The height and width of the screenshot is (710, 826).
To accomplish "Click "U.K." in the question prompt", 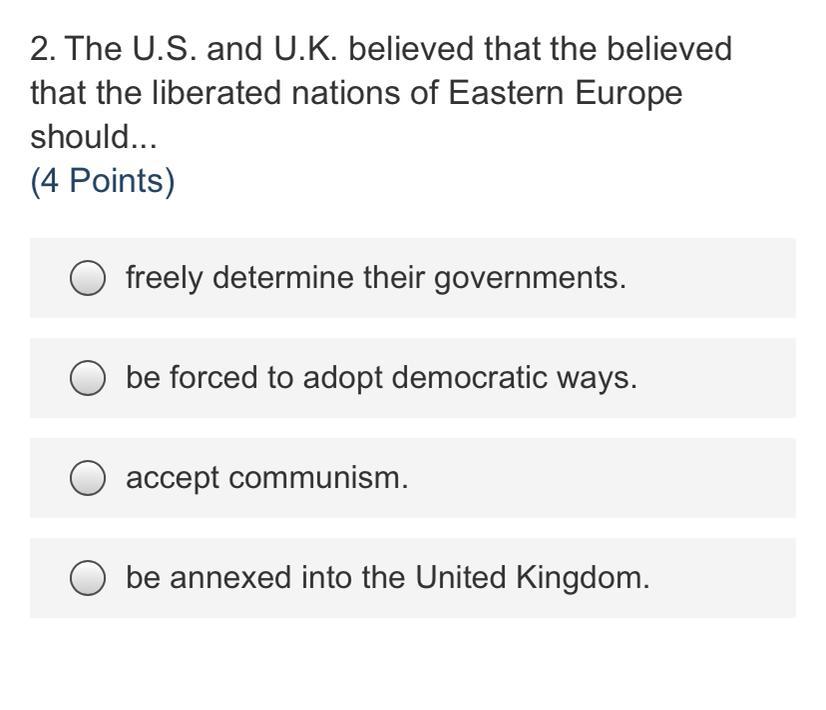I will [304, 49].
